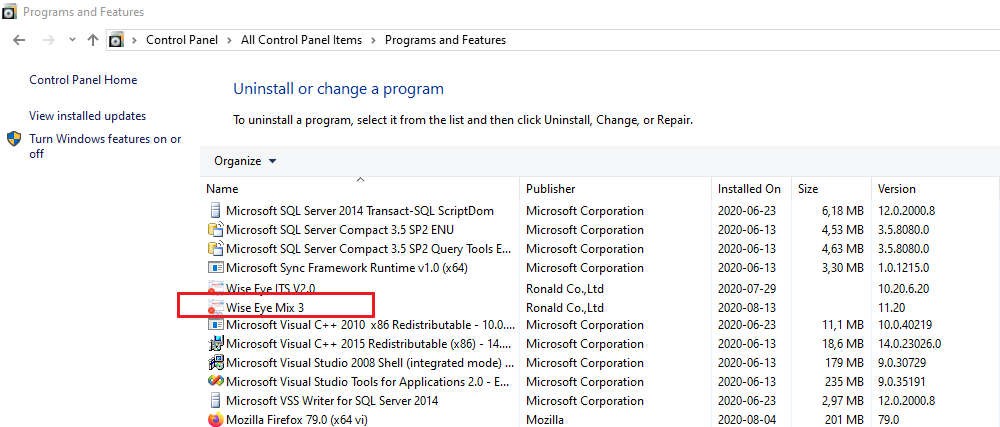Click the Visual C++ 2015 Redistributable icon

pos(215,344)
